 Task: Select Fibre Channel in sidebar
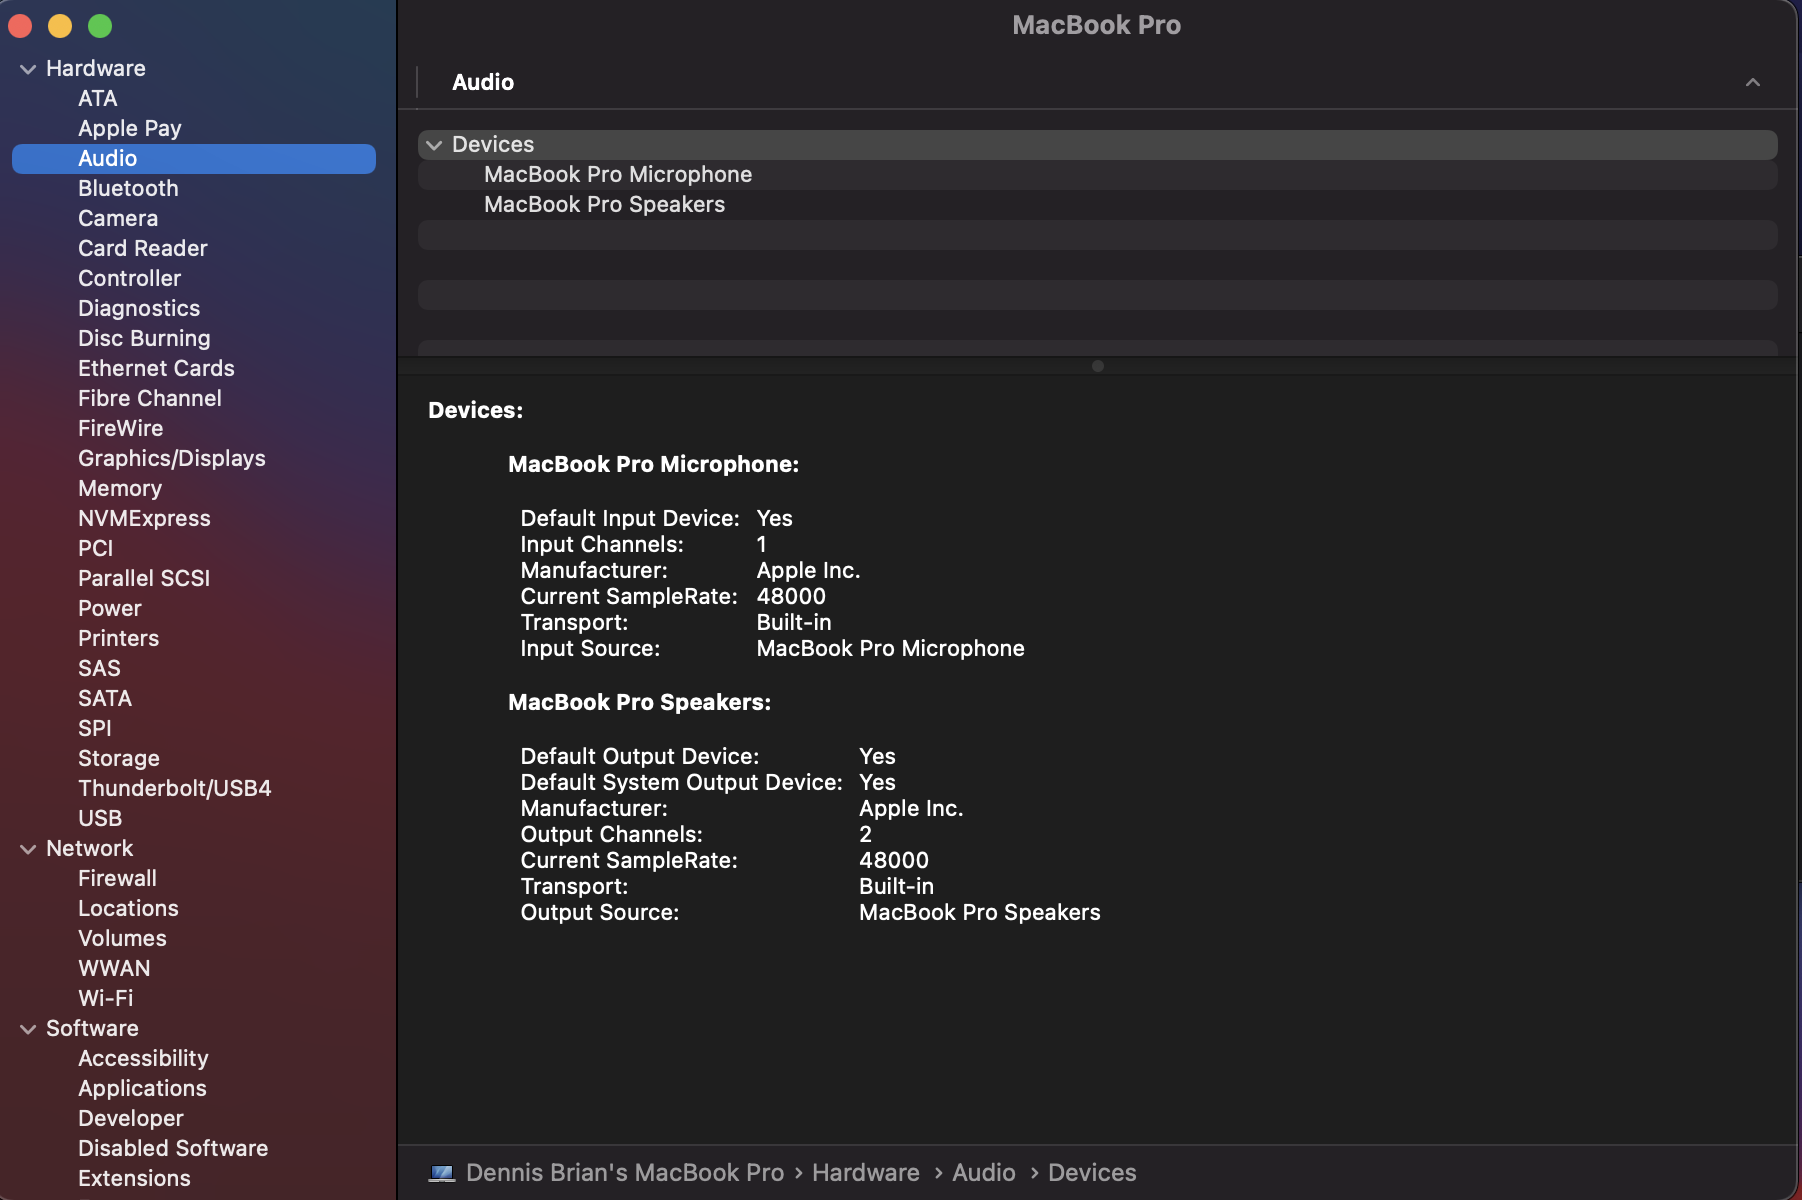(150, 398)
